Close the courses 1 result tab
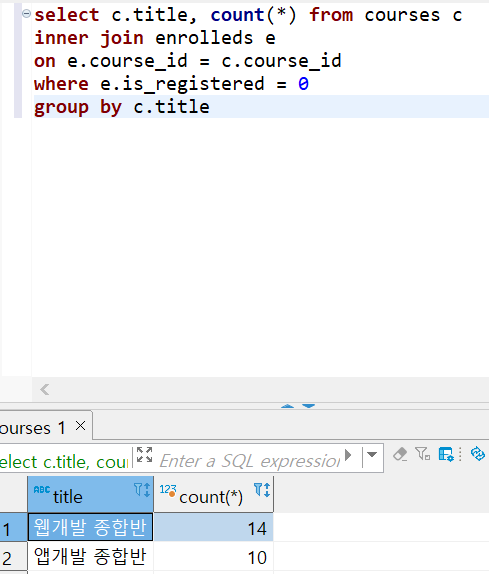This screenshot has height=574, width=489. click(81, 426)
